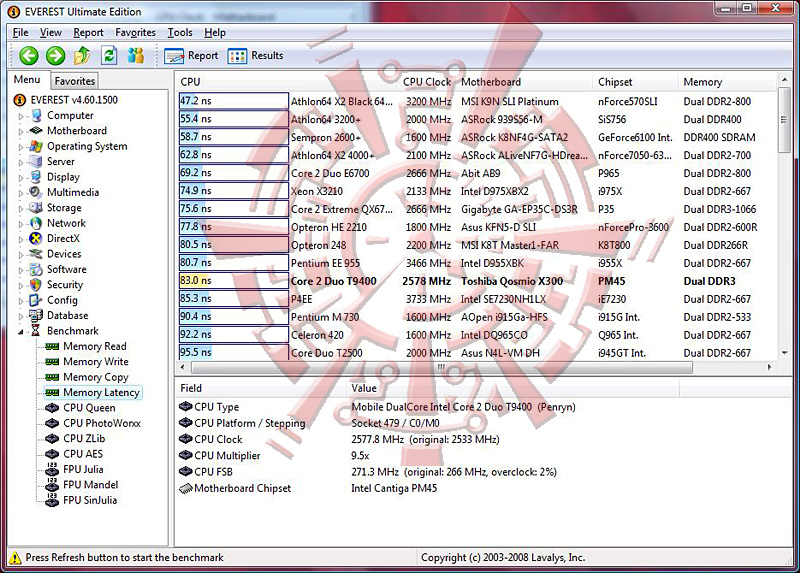Select the Core 2 Duo T9400 row
The width and height of the screenshot is (800, 573).
tap(477, 281)
